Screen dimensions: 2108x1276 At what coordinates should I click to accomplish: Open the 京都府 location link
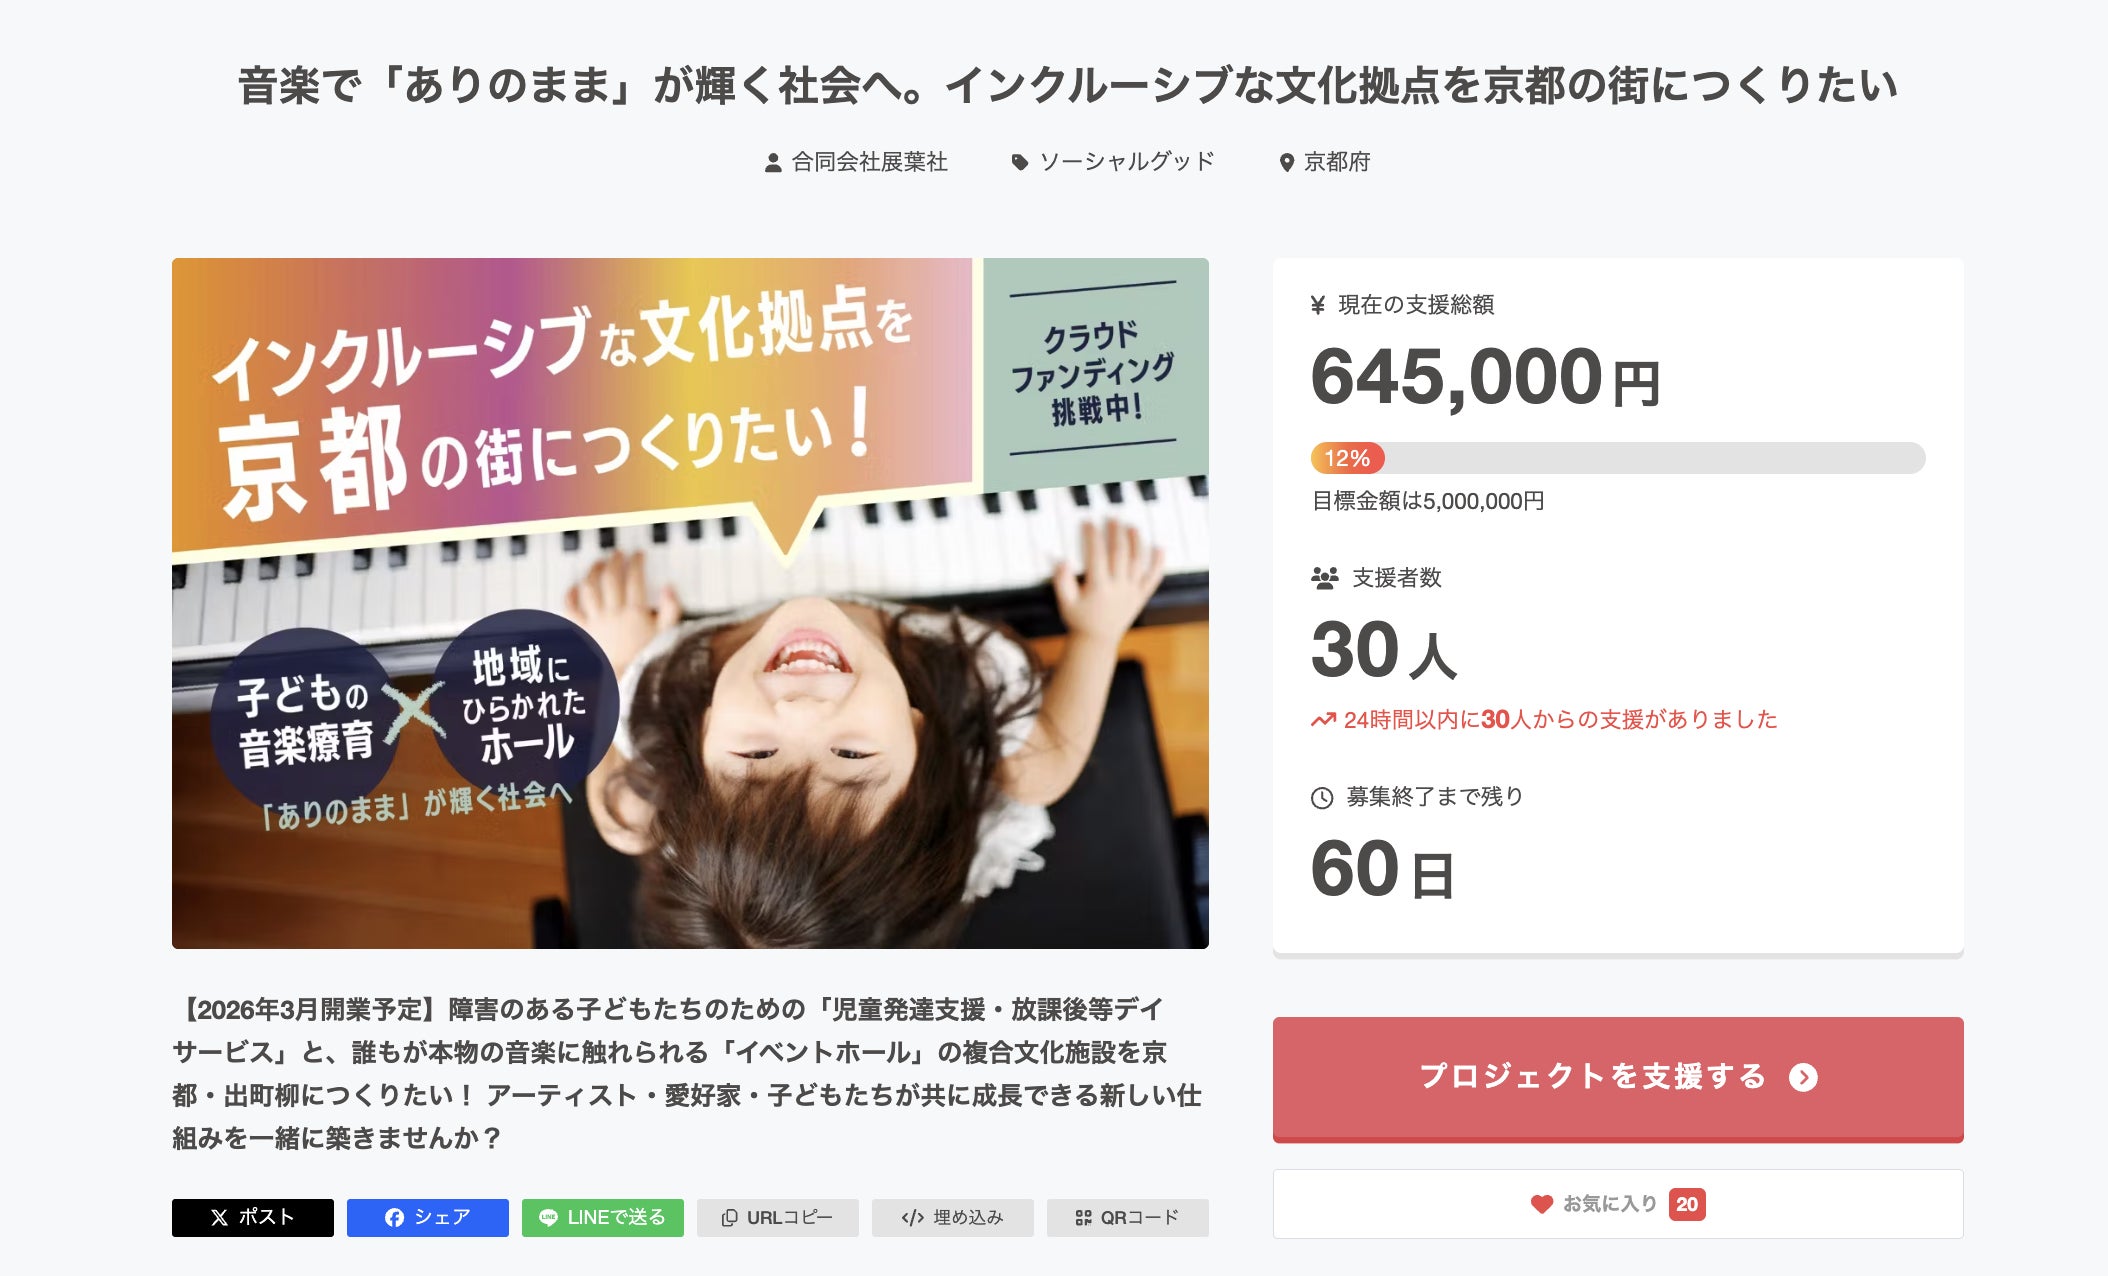coord(1337,162)
